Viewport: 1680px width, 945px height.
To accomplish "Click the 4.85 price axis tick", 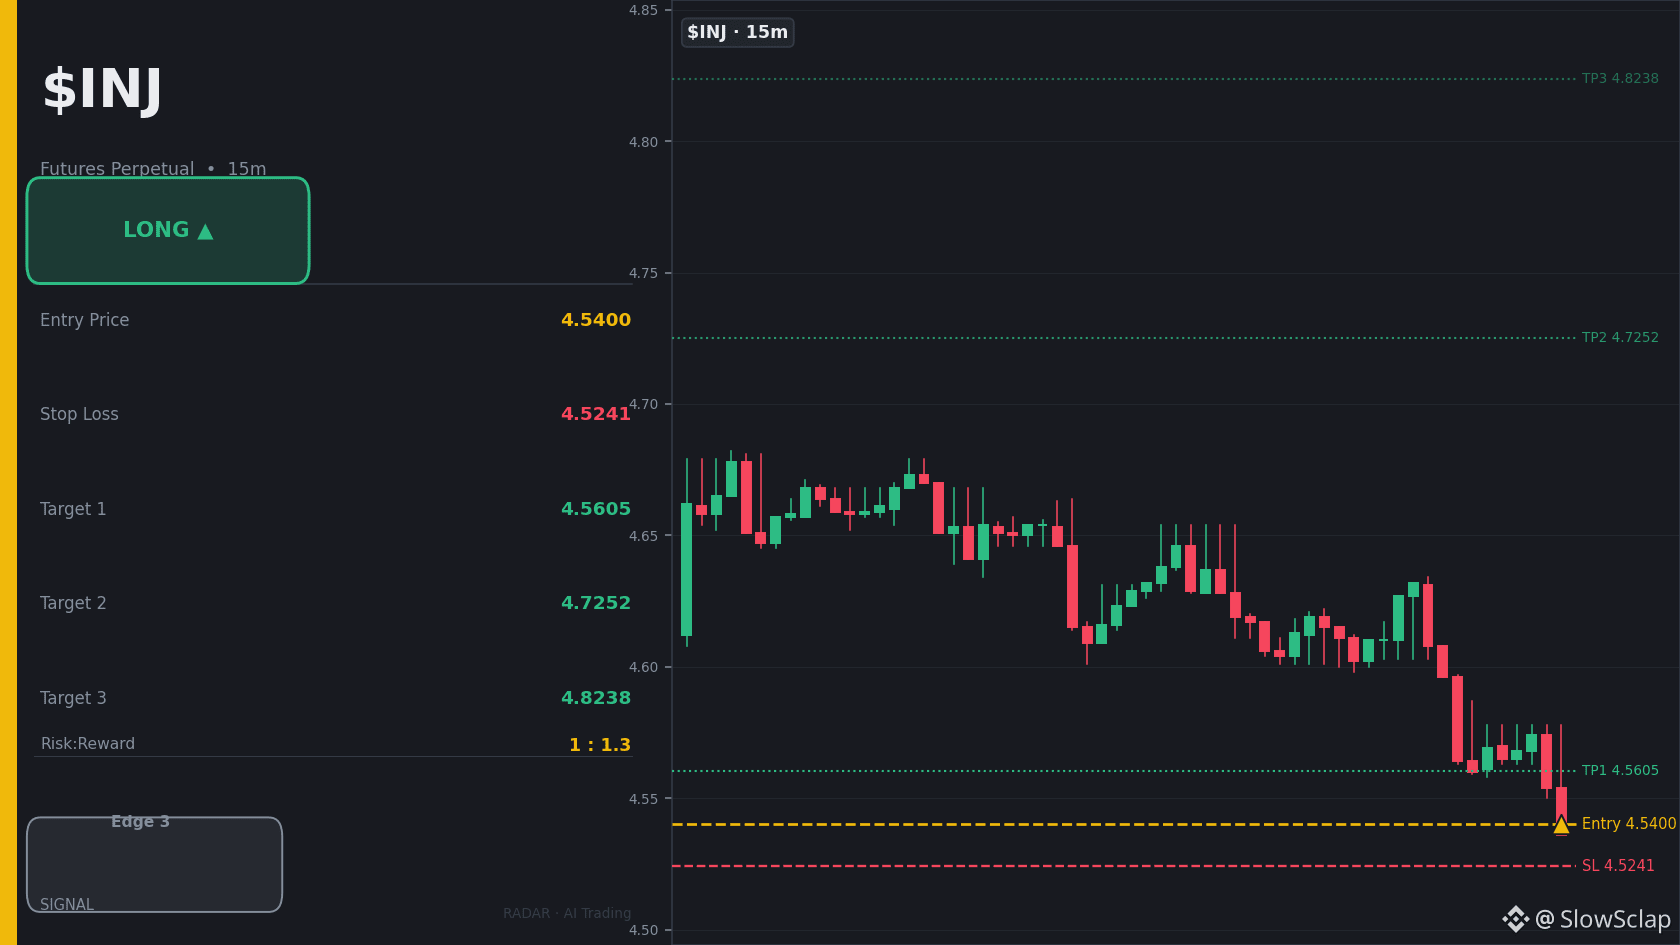I will click(x=643, y=10).
